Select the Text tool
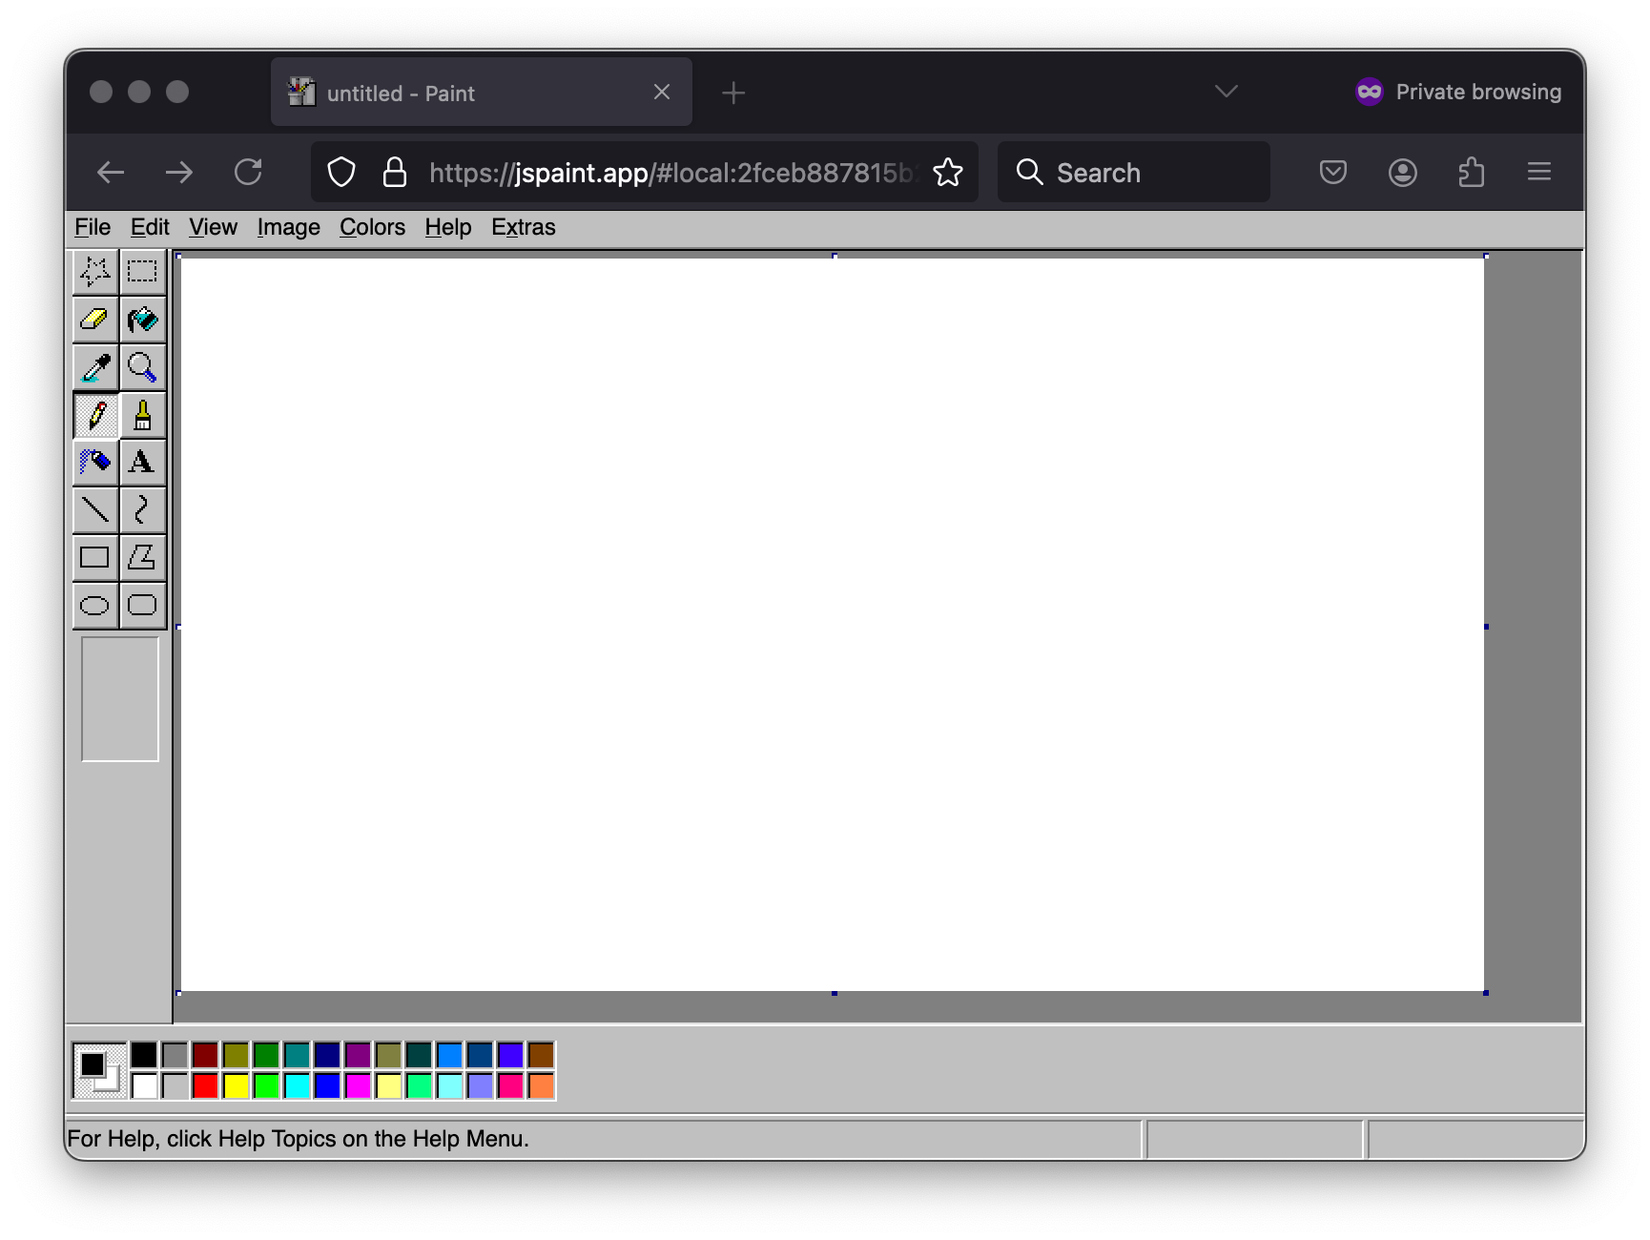 tap(142, 463)
